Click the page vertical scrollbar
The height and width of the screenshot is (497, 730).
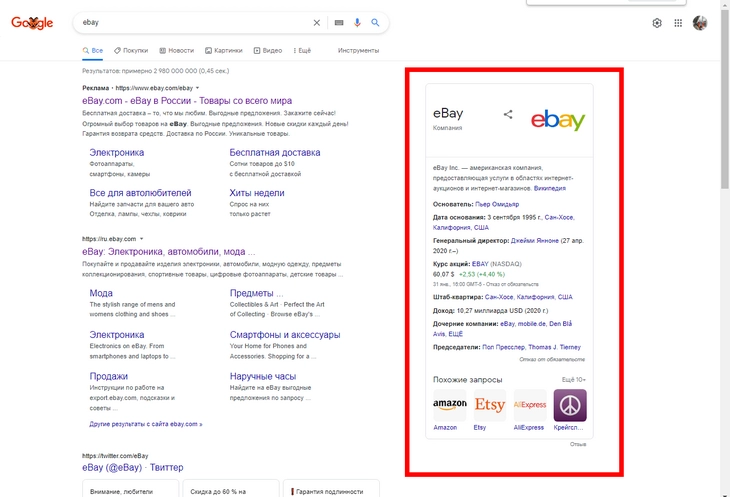724,98
